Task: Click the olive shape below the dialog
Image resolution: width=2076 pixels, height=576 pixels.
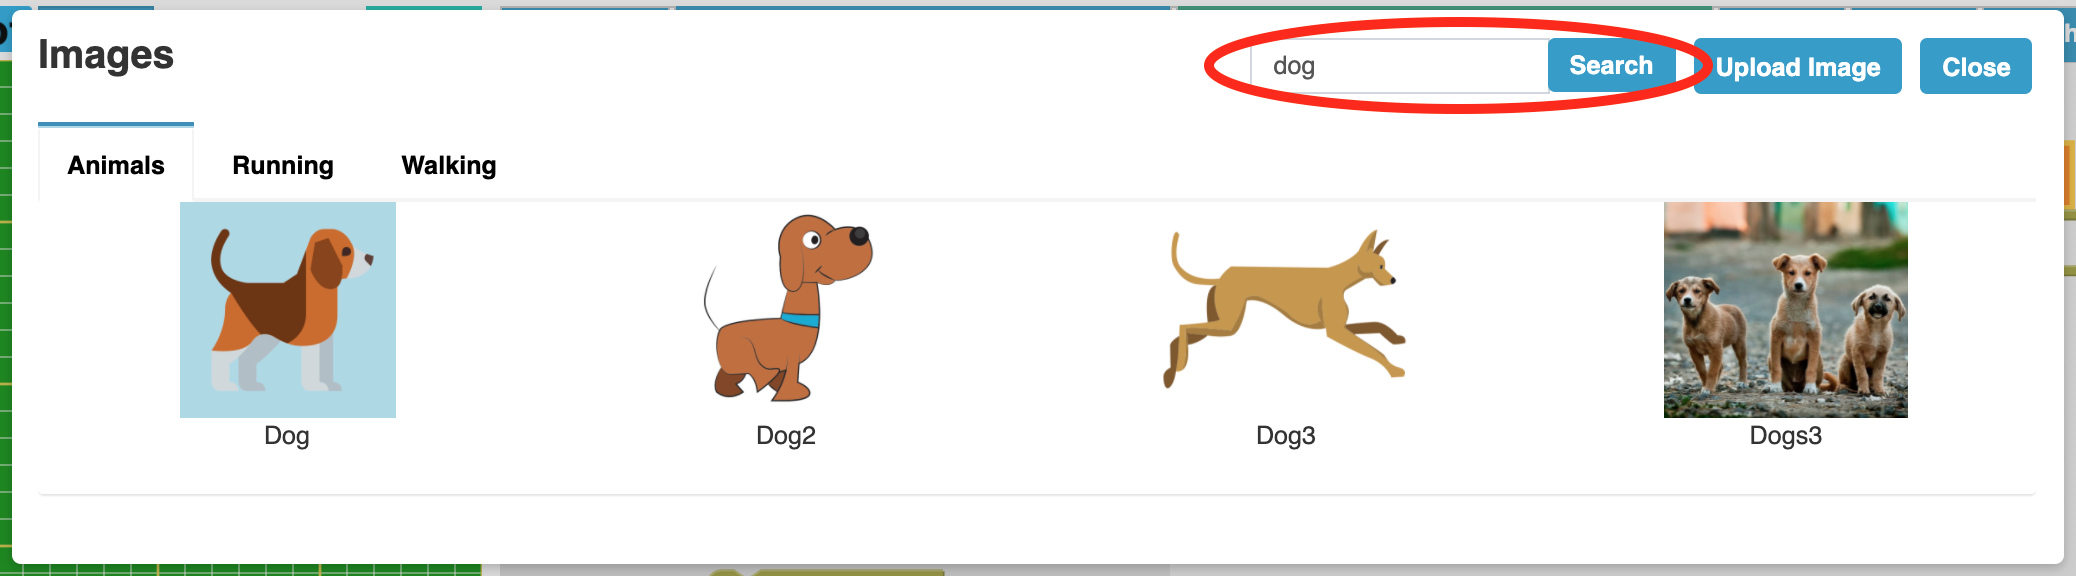Action: tap(826, 572)
